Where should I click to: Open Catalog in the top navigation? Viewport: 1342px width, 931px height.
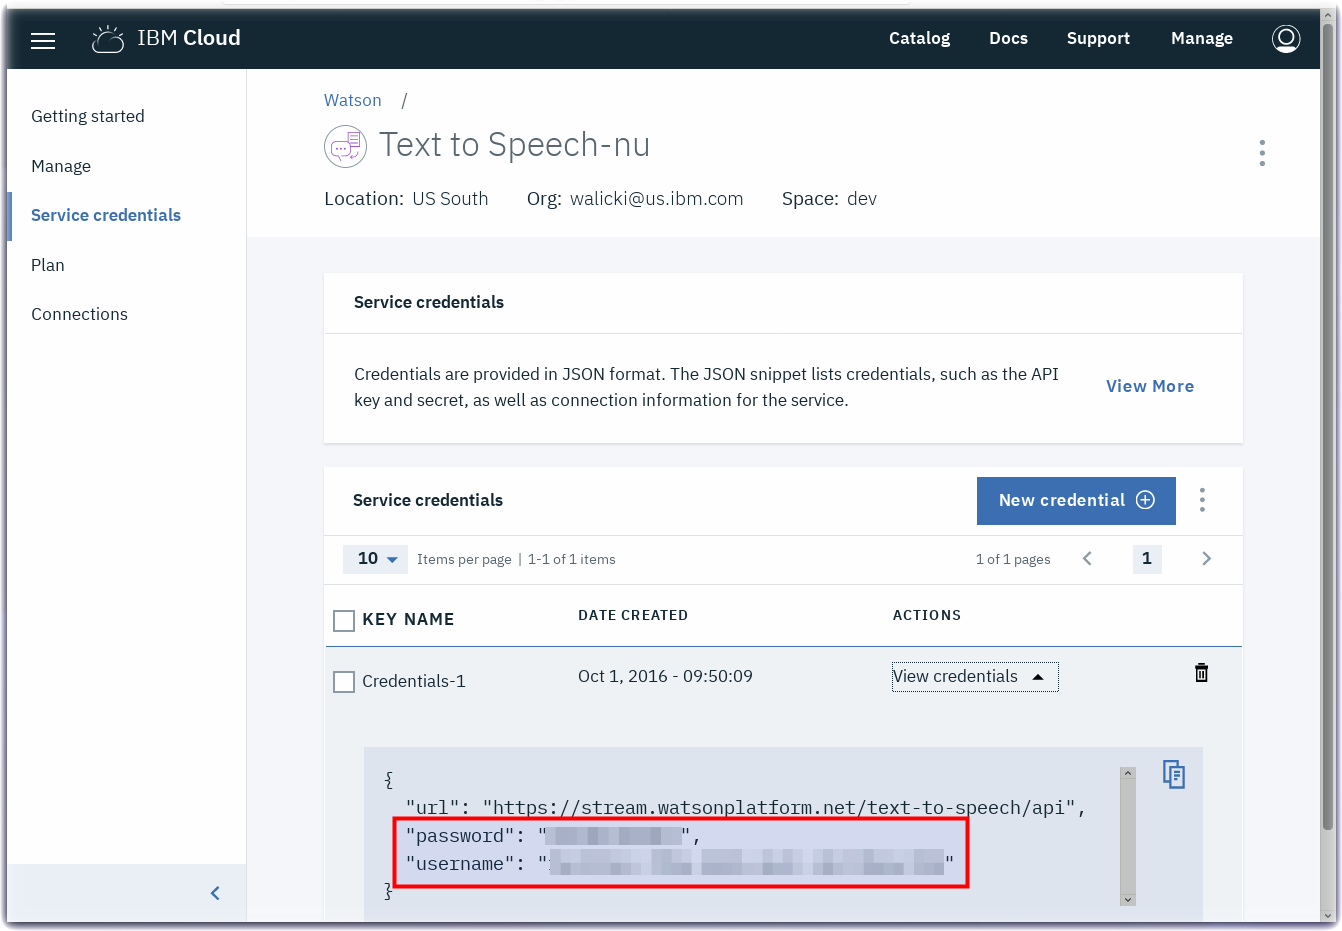point(920,38)
